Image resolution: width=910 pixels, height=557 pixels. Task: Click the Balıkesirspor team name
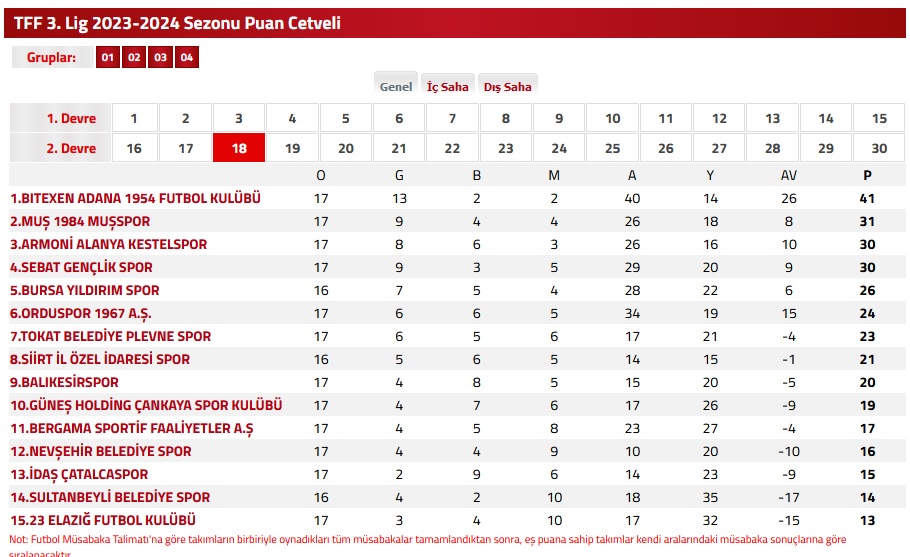click(64, 382)
